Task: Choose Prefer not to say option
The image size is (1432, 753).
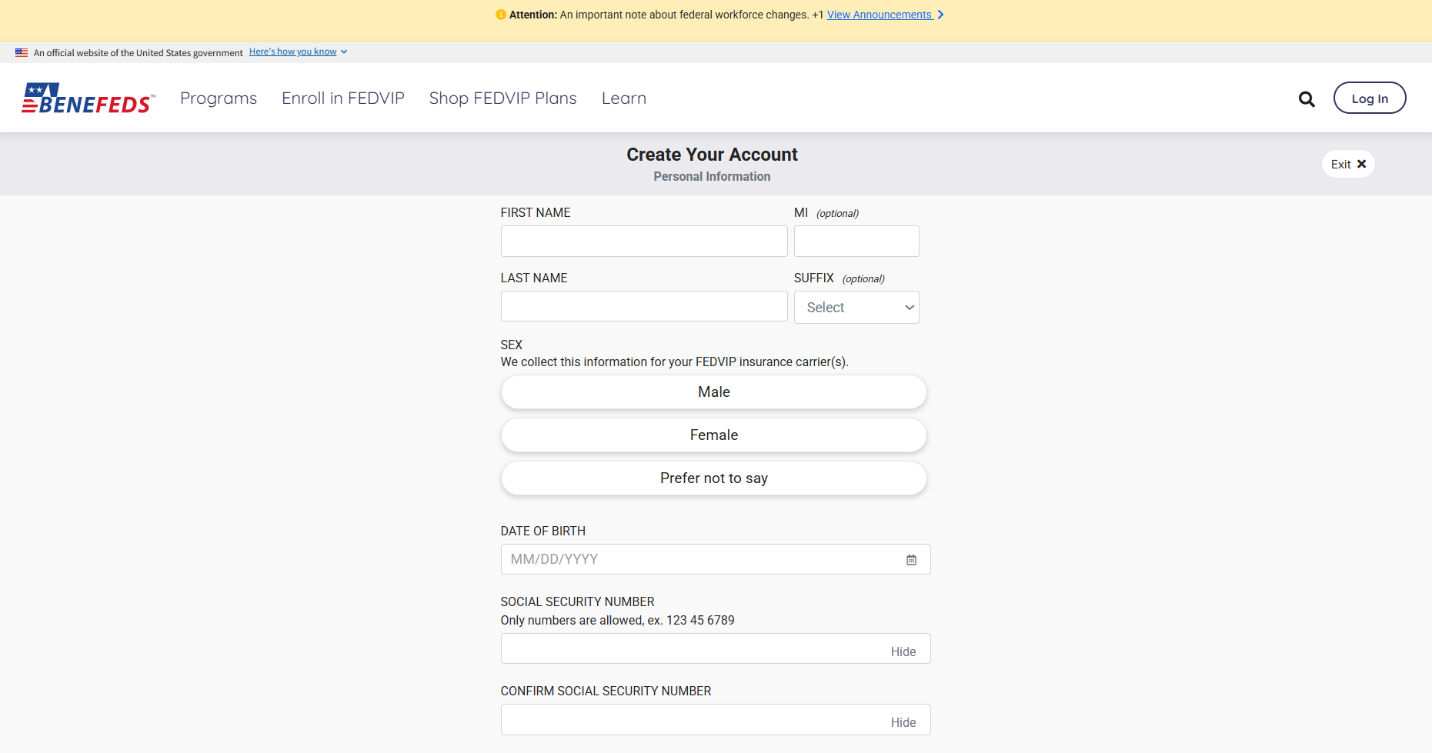Action: [713, 478]
